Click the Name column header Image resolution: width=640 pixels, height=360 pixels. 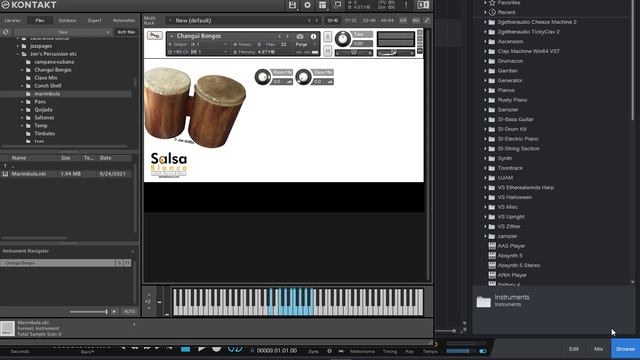tap(19, 158)
